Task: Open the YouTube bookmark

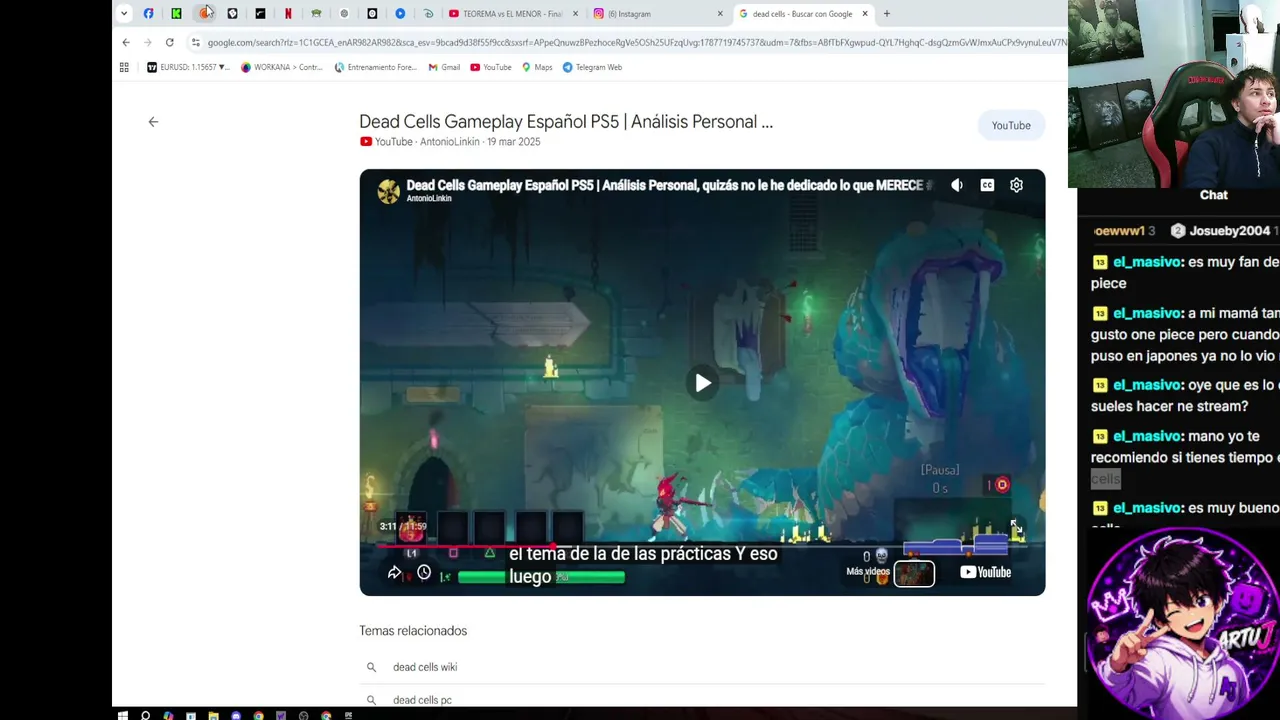Action: coord(491,67)
